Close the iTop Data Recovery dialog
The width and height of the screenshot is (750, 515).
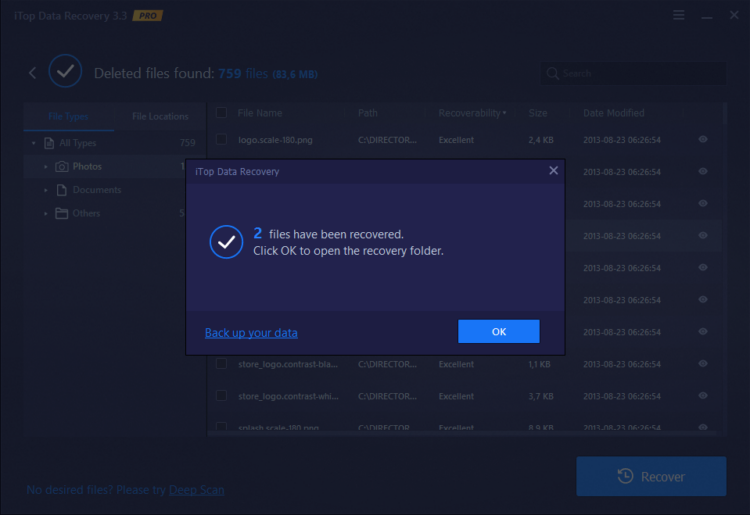point(553,171)
